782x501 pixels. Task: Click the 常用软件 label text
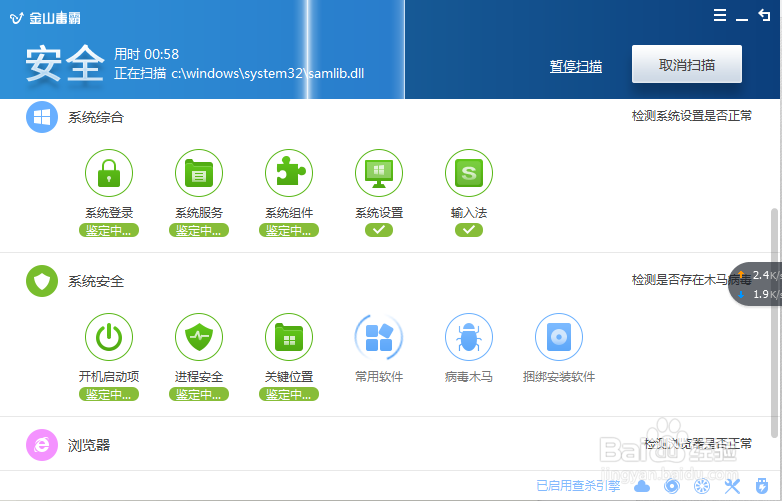(379, 376)
